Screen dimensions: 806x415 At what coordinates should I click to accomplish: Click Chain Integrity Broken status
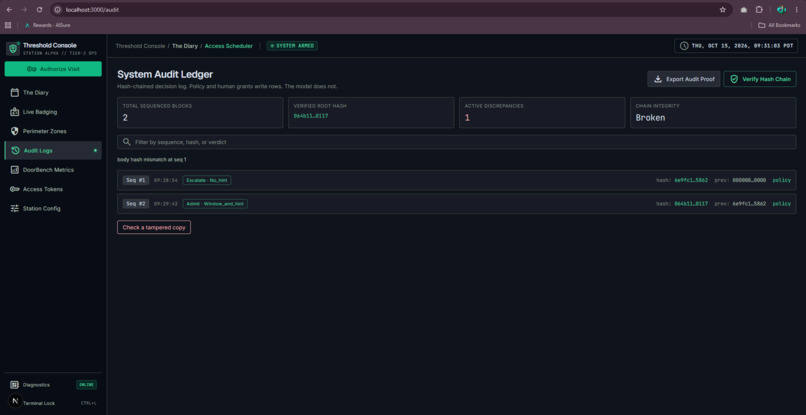[x=650, y=118]
